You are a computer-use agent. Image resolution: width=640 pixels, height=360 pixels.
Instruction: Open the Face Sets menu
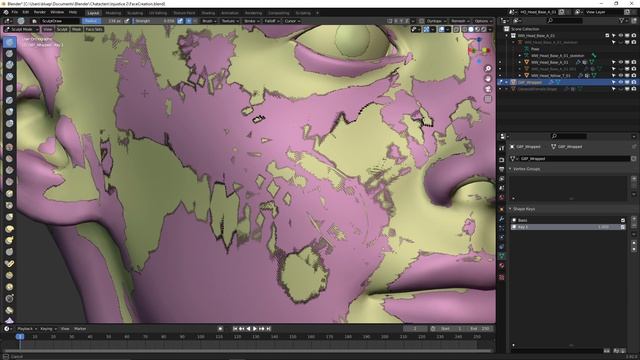94,29
